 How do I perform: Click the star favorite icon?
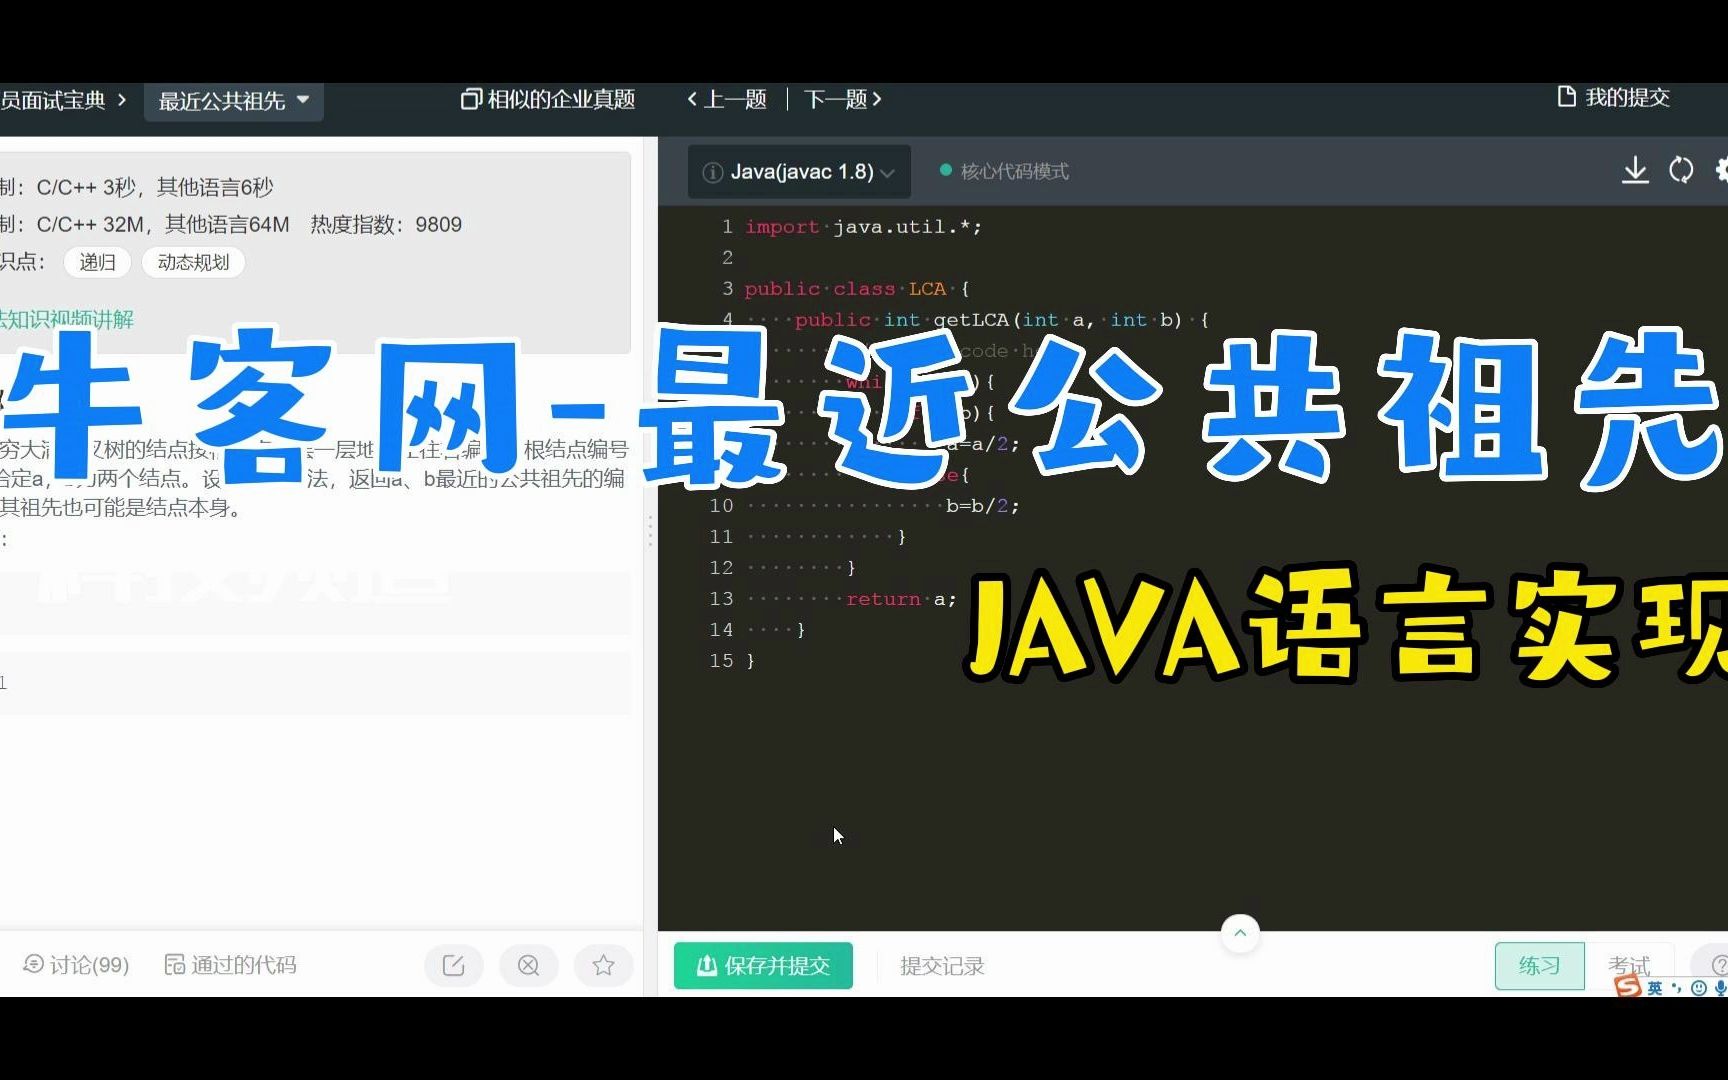[603, 965]
